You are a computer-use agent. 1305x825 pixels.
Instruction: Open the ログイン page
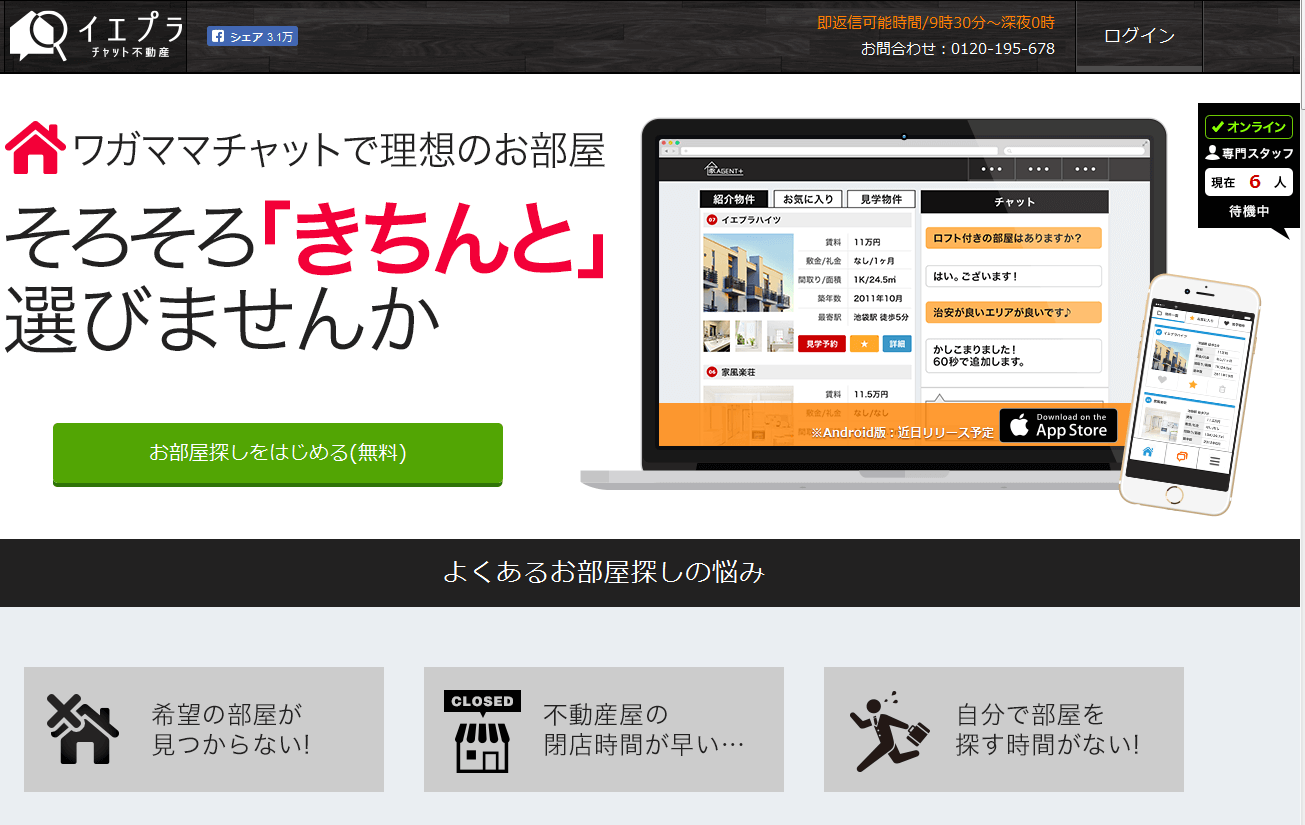1139,36
